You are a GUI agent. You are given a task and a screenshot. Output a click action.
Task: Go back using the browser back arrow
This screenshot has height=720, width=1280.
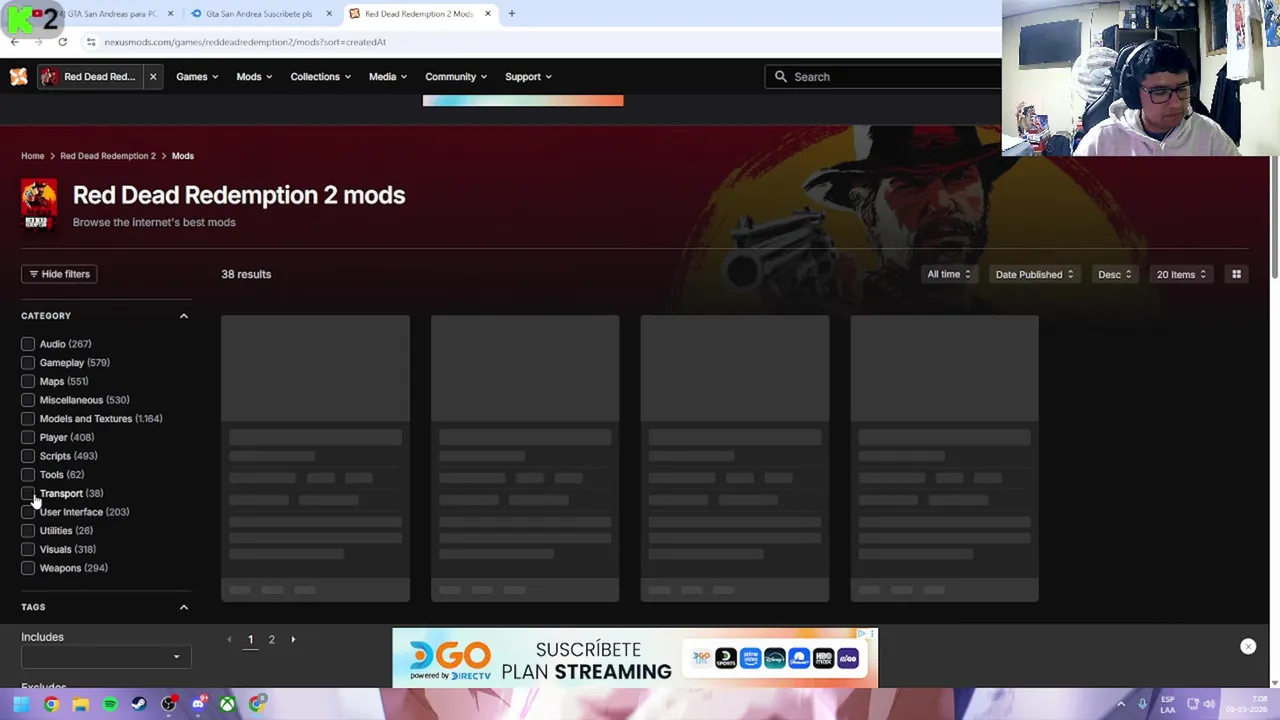14,42
